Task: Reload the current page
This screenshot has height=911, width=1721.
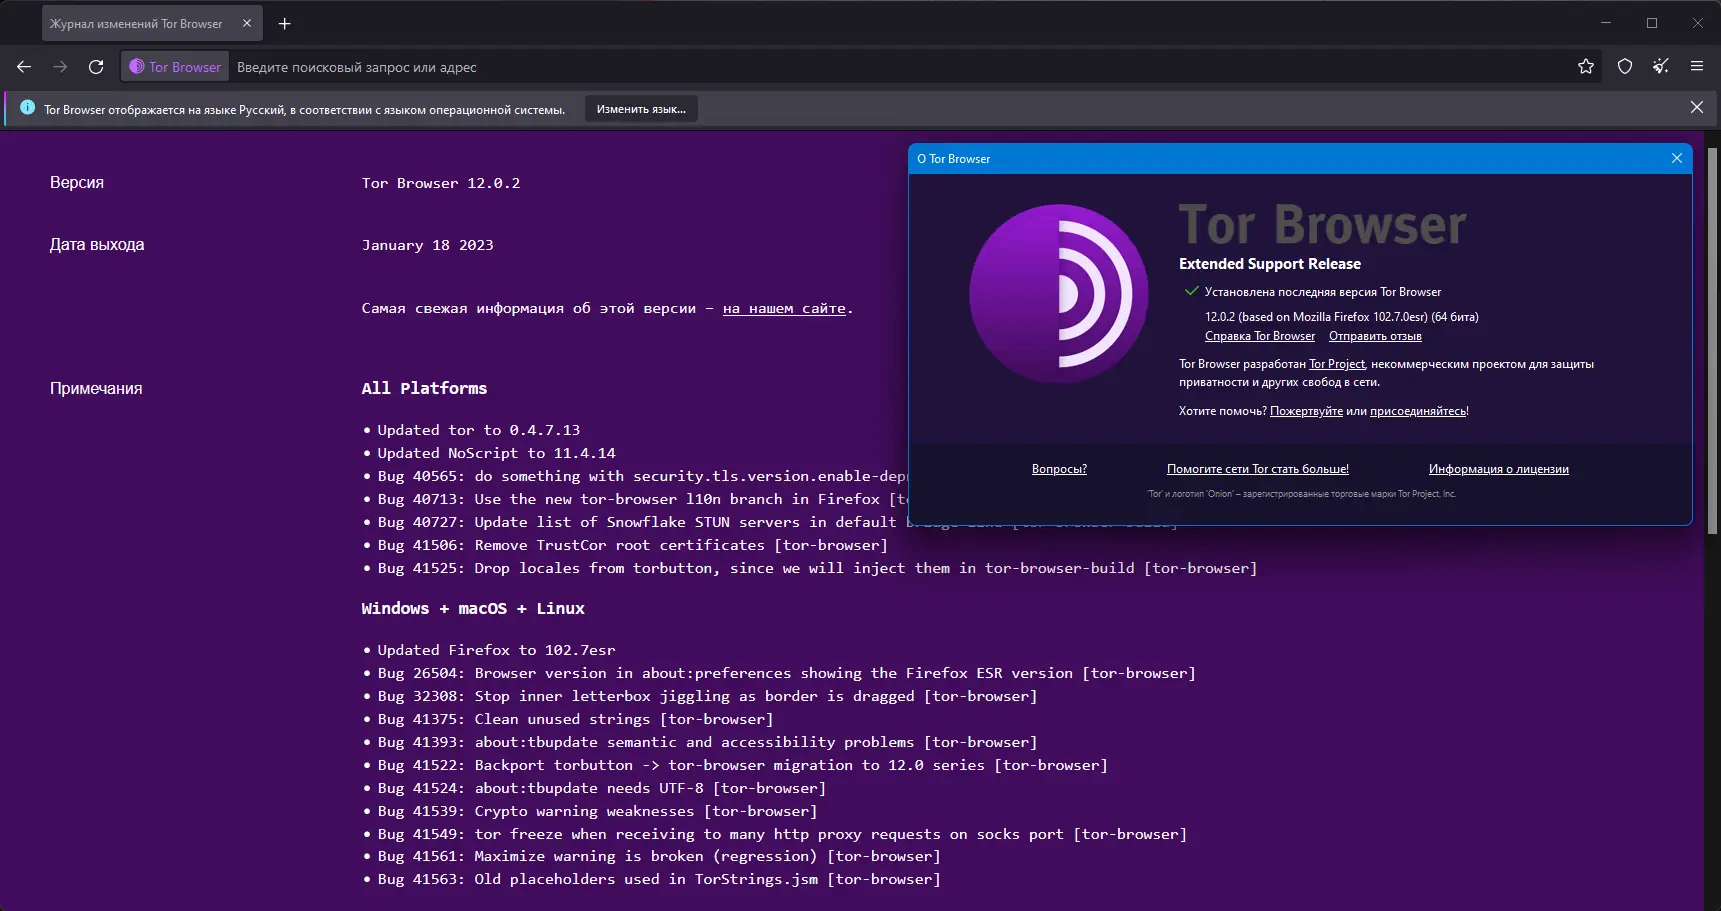Action: tap(96, 67)
